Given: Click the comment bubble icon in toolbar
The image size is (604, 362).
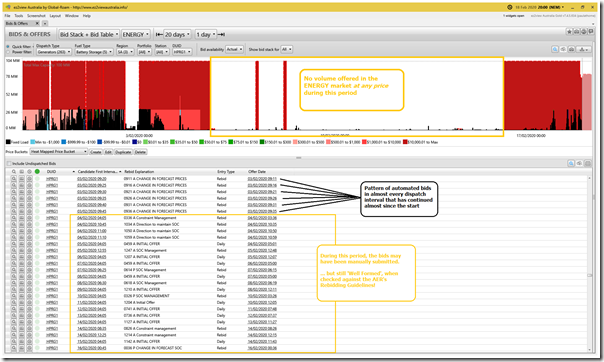Looking at the screenshot, I should pos(591,32).
